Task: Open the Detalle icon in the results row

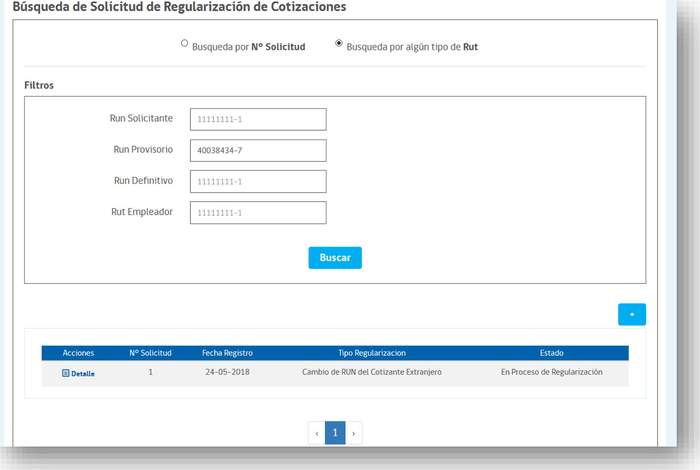Action: coord(66,373)
